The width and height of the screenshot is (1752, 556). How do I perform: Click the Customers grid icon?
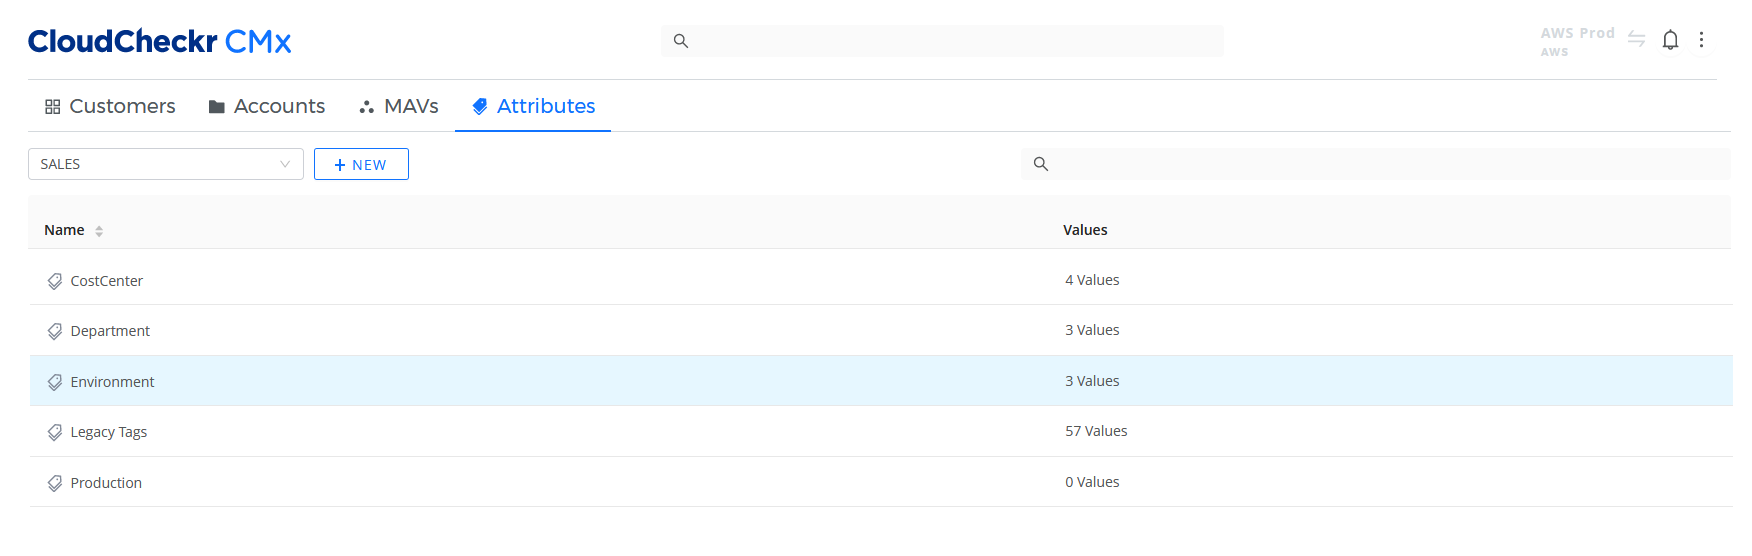click(x=53, y=107)
